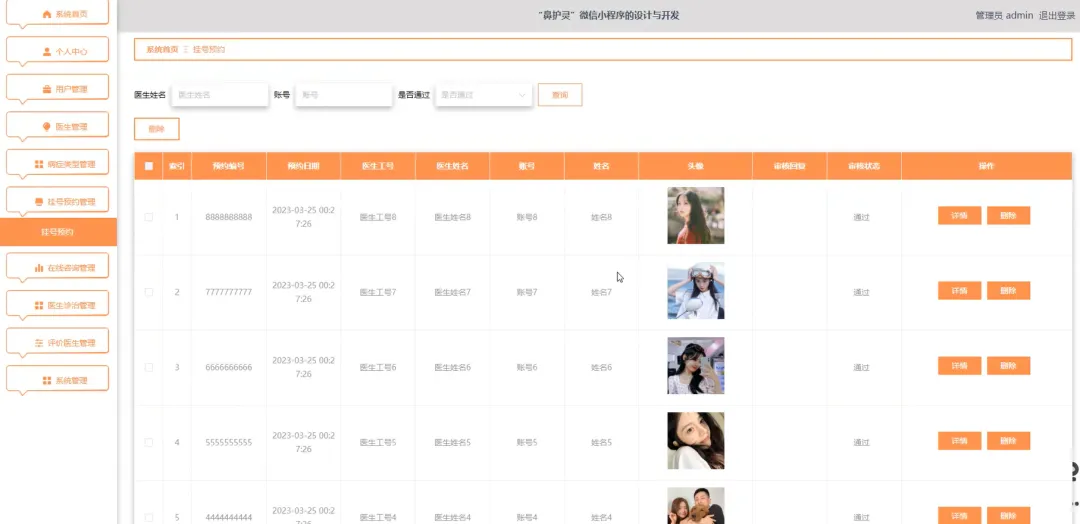Click the date cell in 医生工号7 row
The height and width of the screenshot is (524, 1080).
pyautogui.click(x=303, y=292)
